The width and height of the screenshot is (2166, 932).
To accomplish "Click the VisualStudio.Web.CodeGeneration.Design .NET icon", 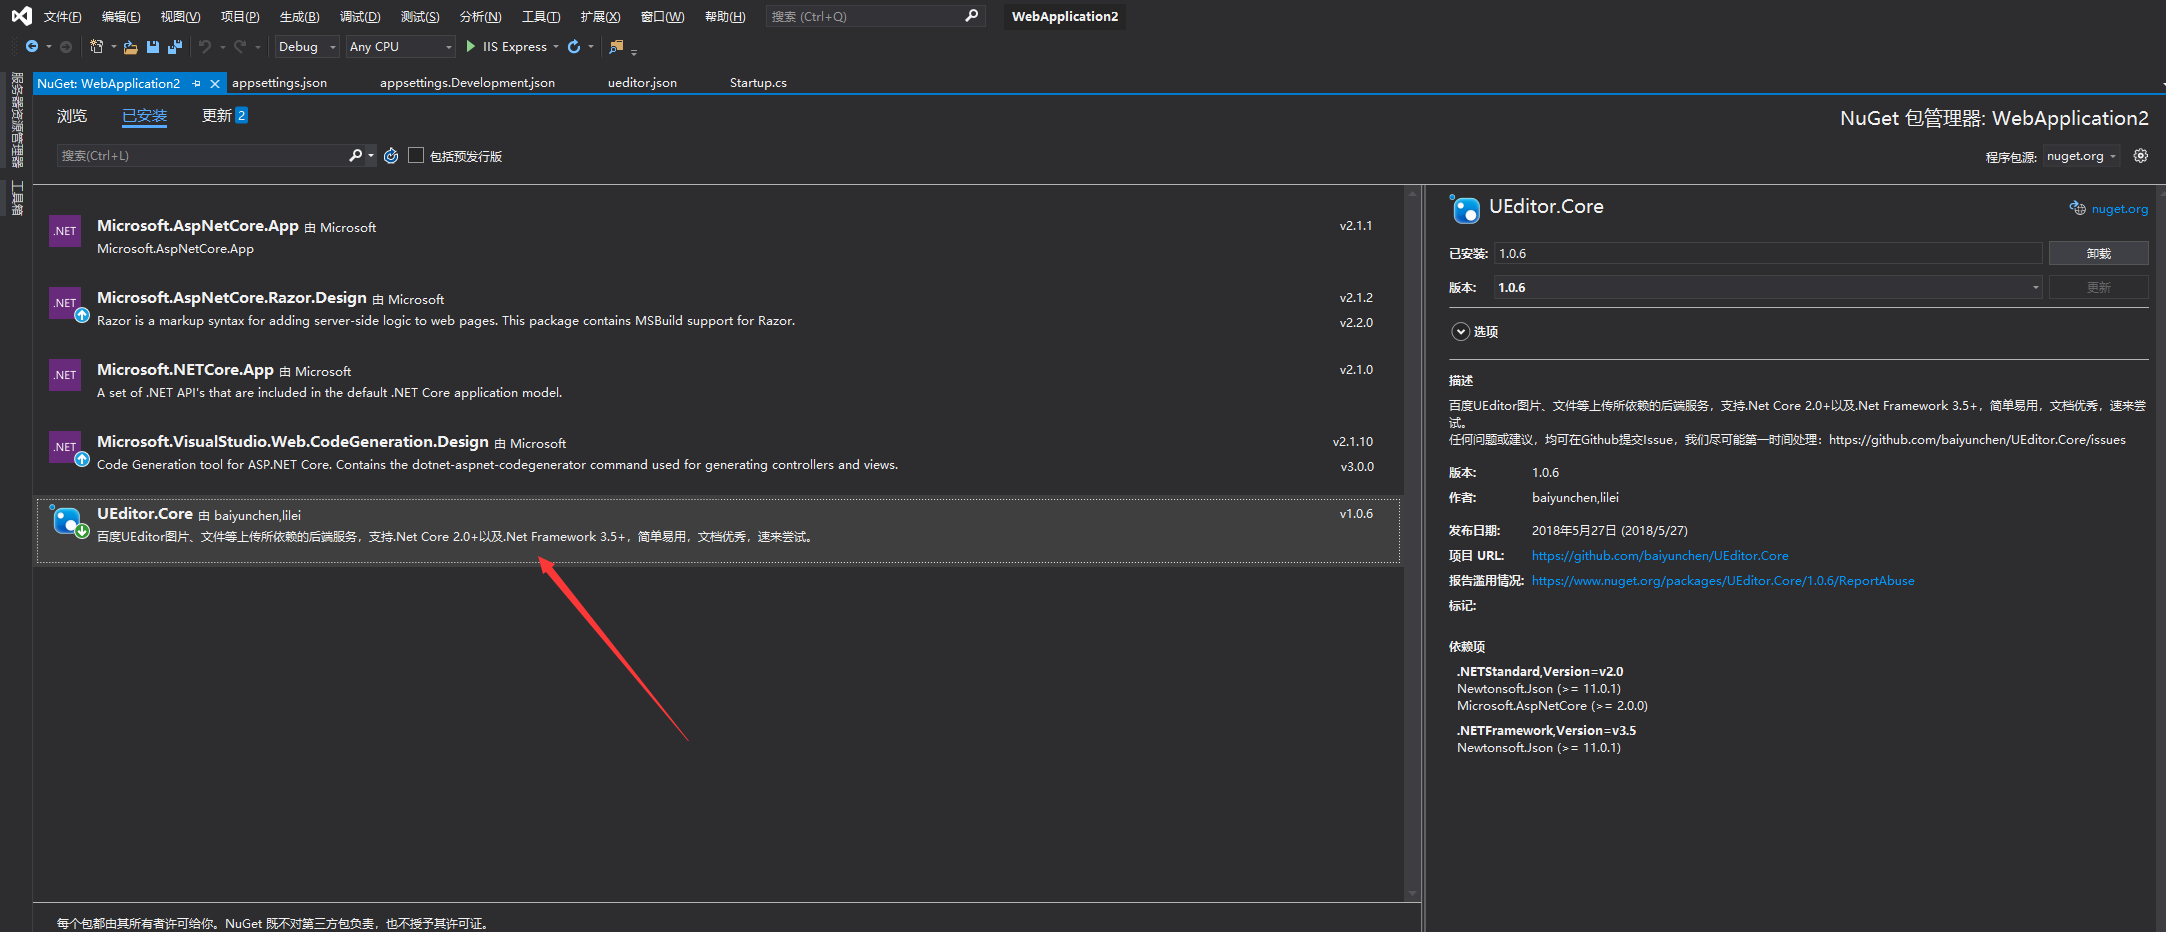I will click(x=66, y=447).
